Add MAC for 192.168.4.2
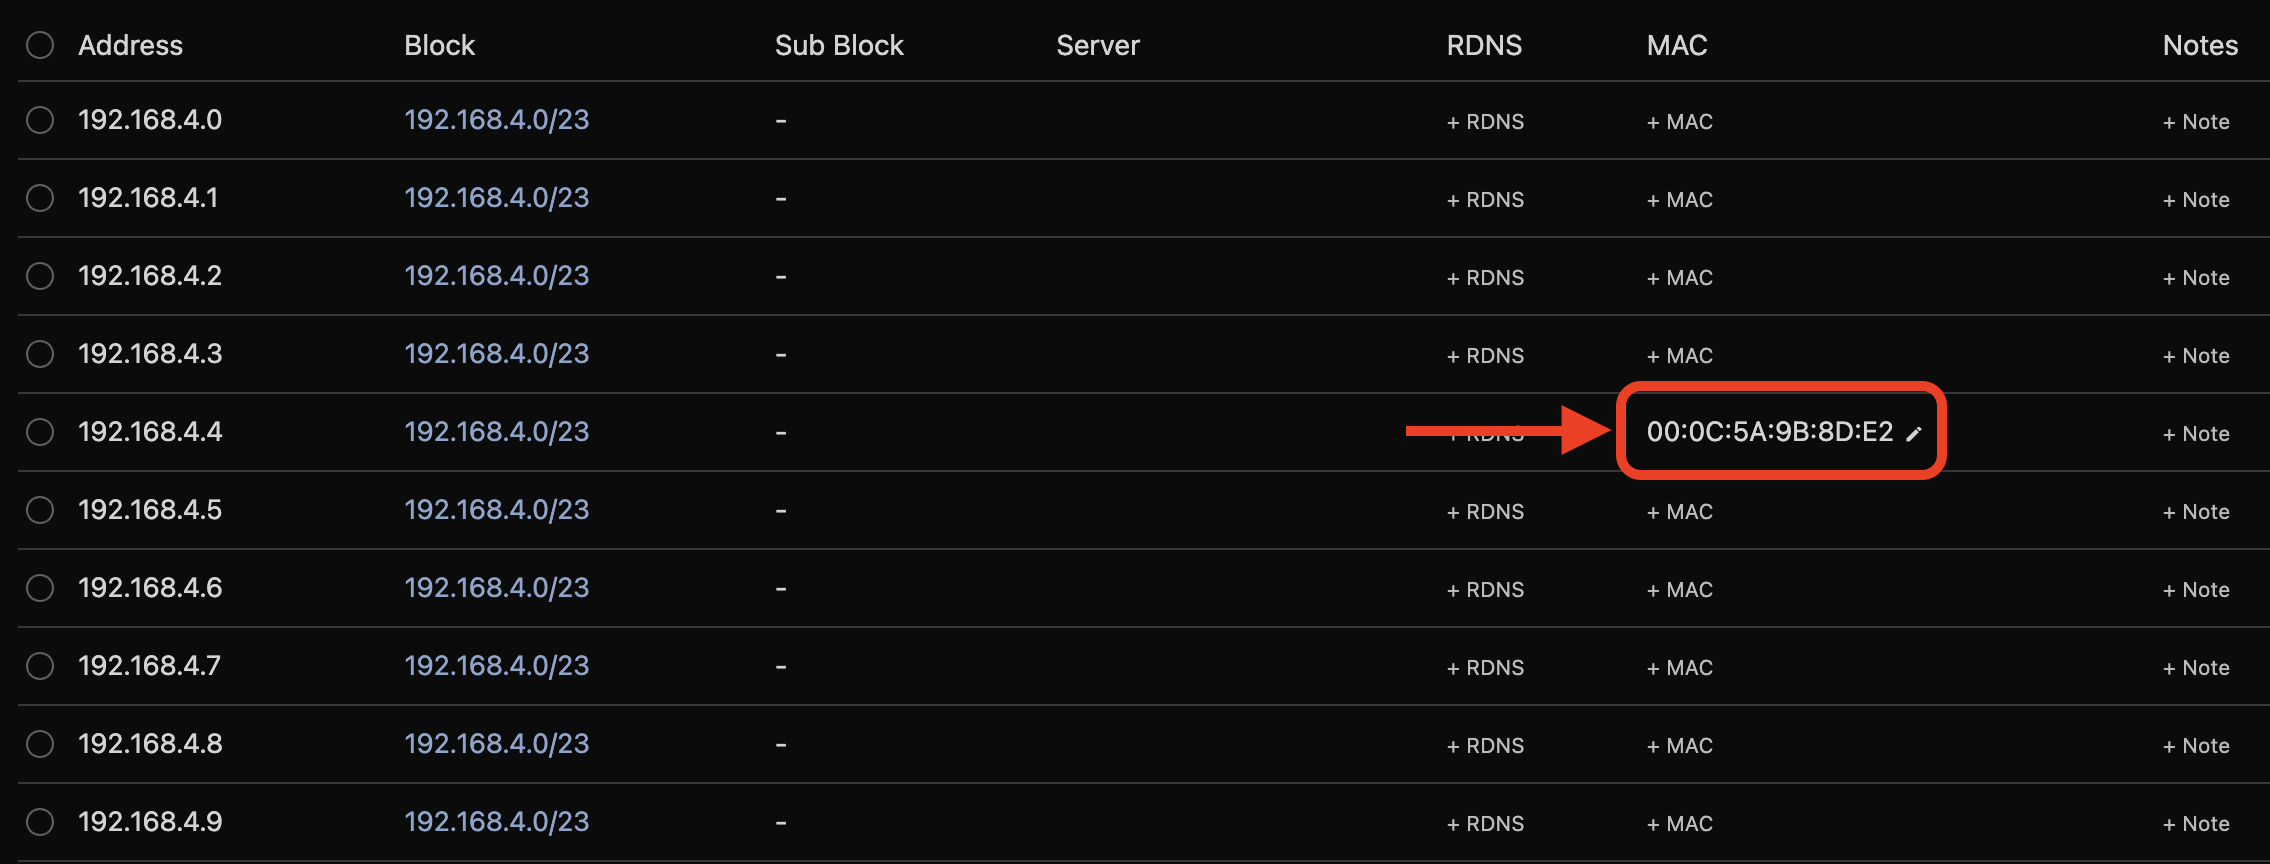Viewport: 2270px width, 864px height. tap(1680, 278)
